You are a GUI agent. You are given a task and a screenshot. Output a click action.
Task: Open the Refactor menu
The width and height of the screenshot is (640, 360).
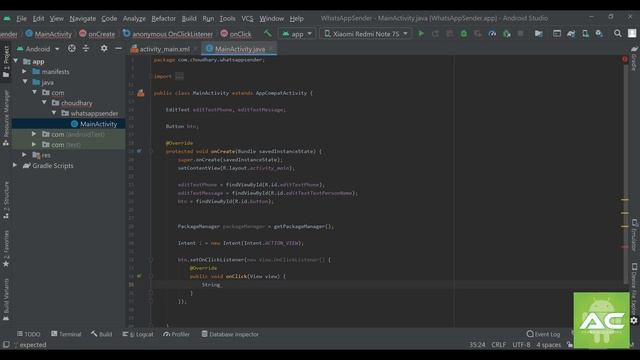point(163,19)
